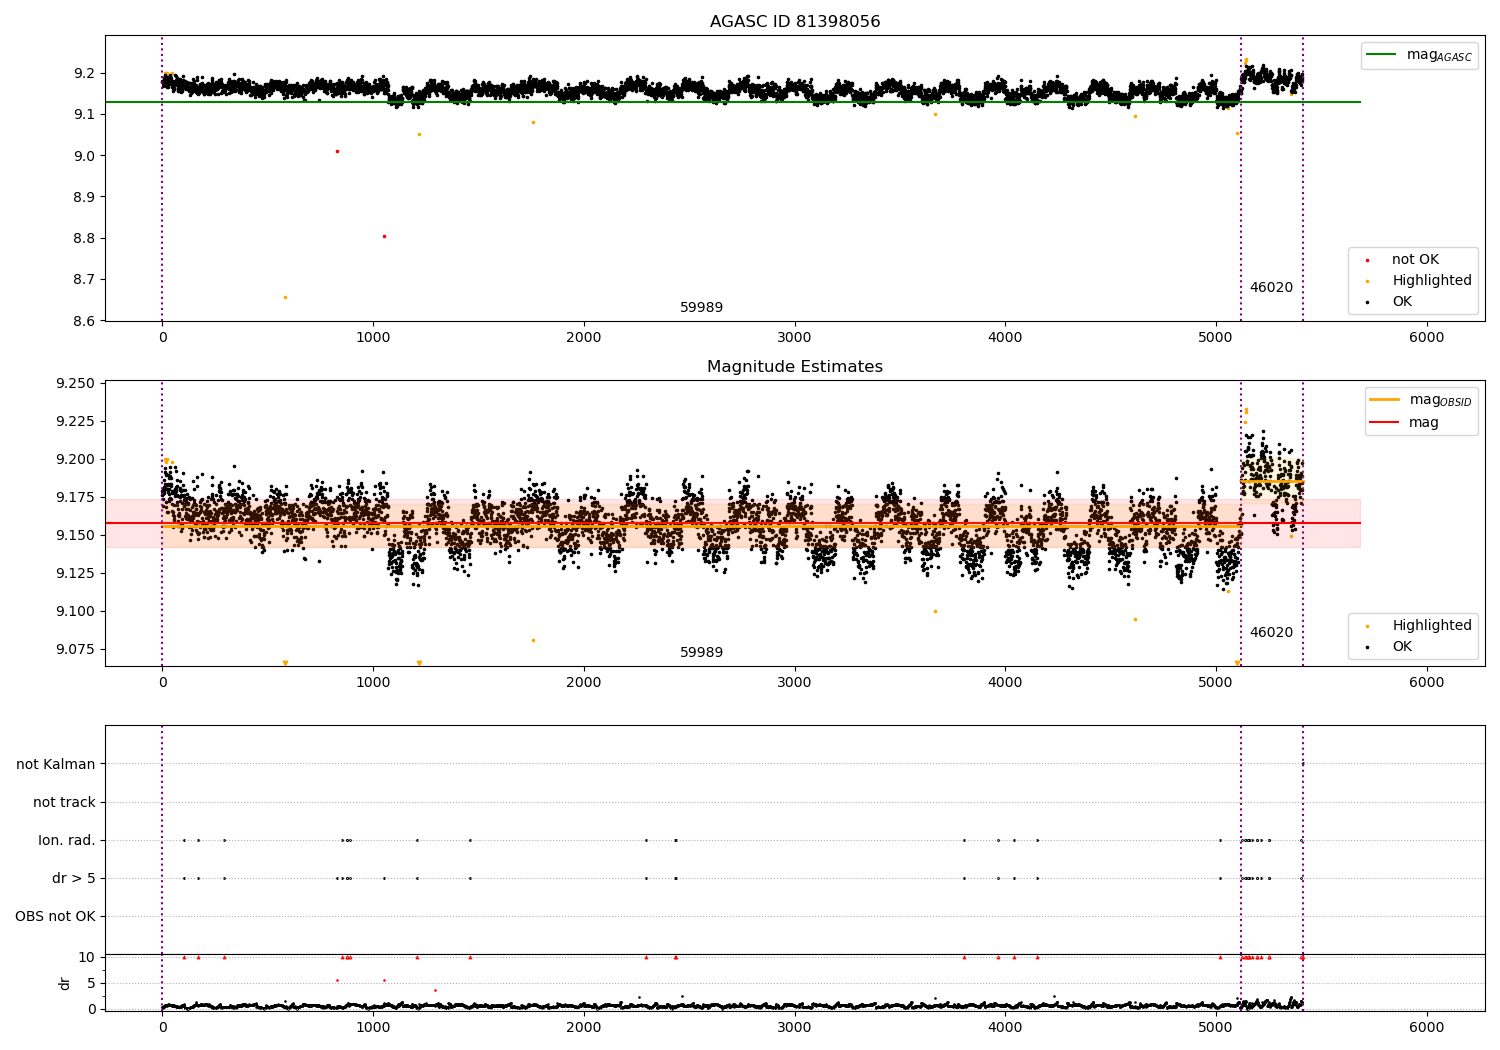Click the orange highlighted point near magnitude 8.65
This screenshot has height=1050, width=1500.
[285, 297]
